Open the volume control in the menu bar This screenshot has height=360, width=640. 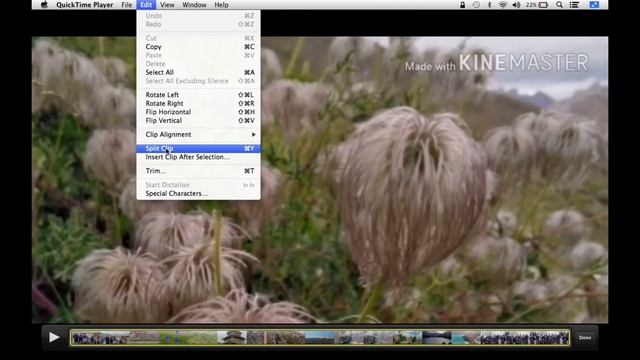[516, 5]
